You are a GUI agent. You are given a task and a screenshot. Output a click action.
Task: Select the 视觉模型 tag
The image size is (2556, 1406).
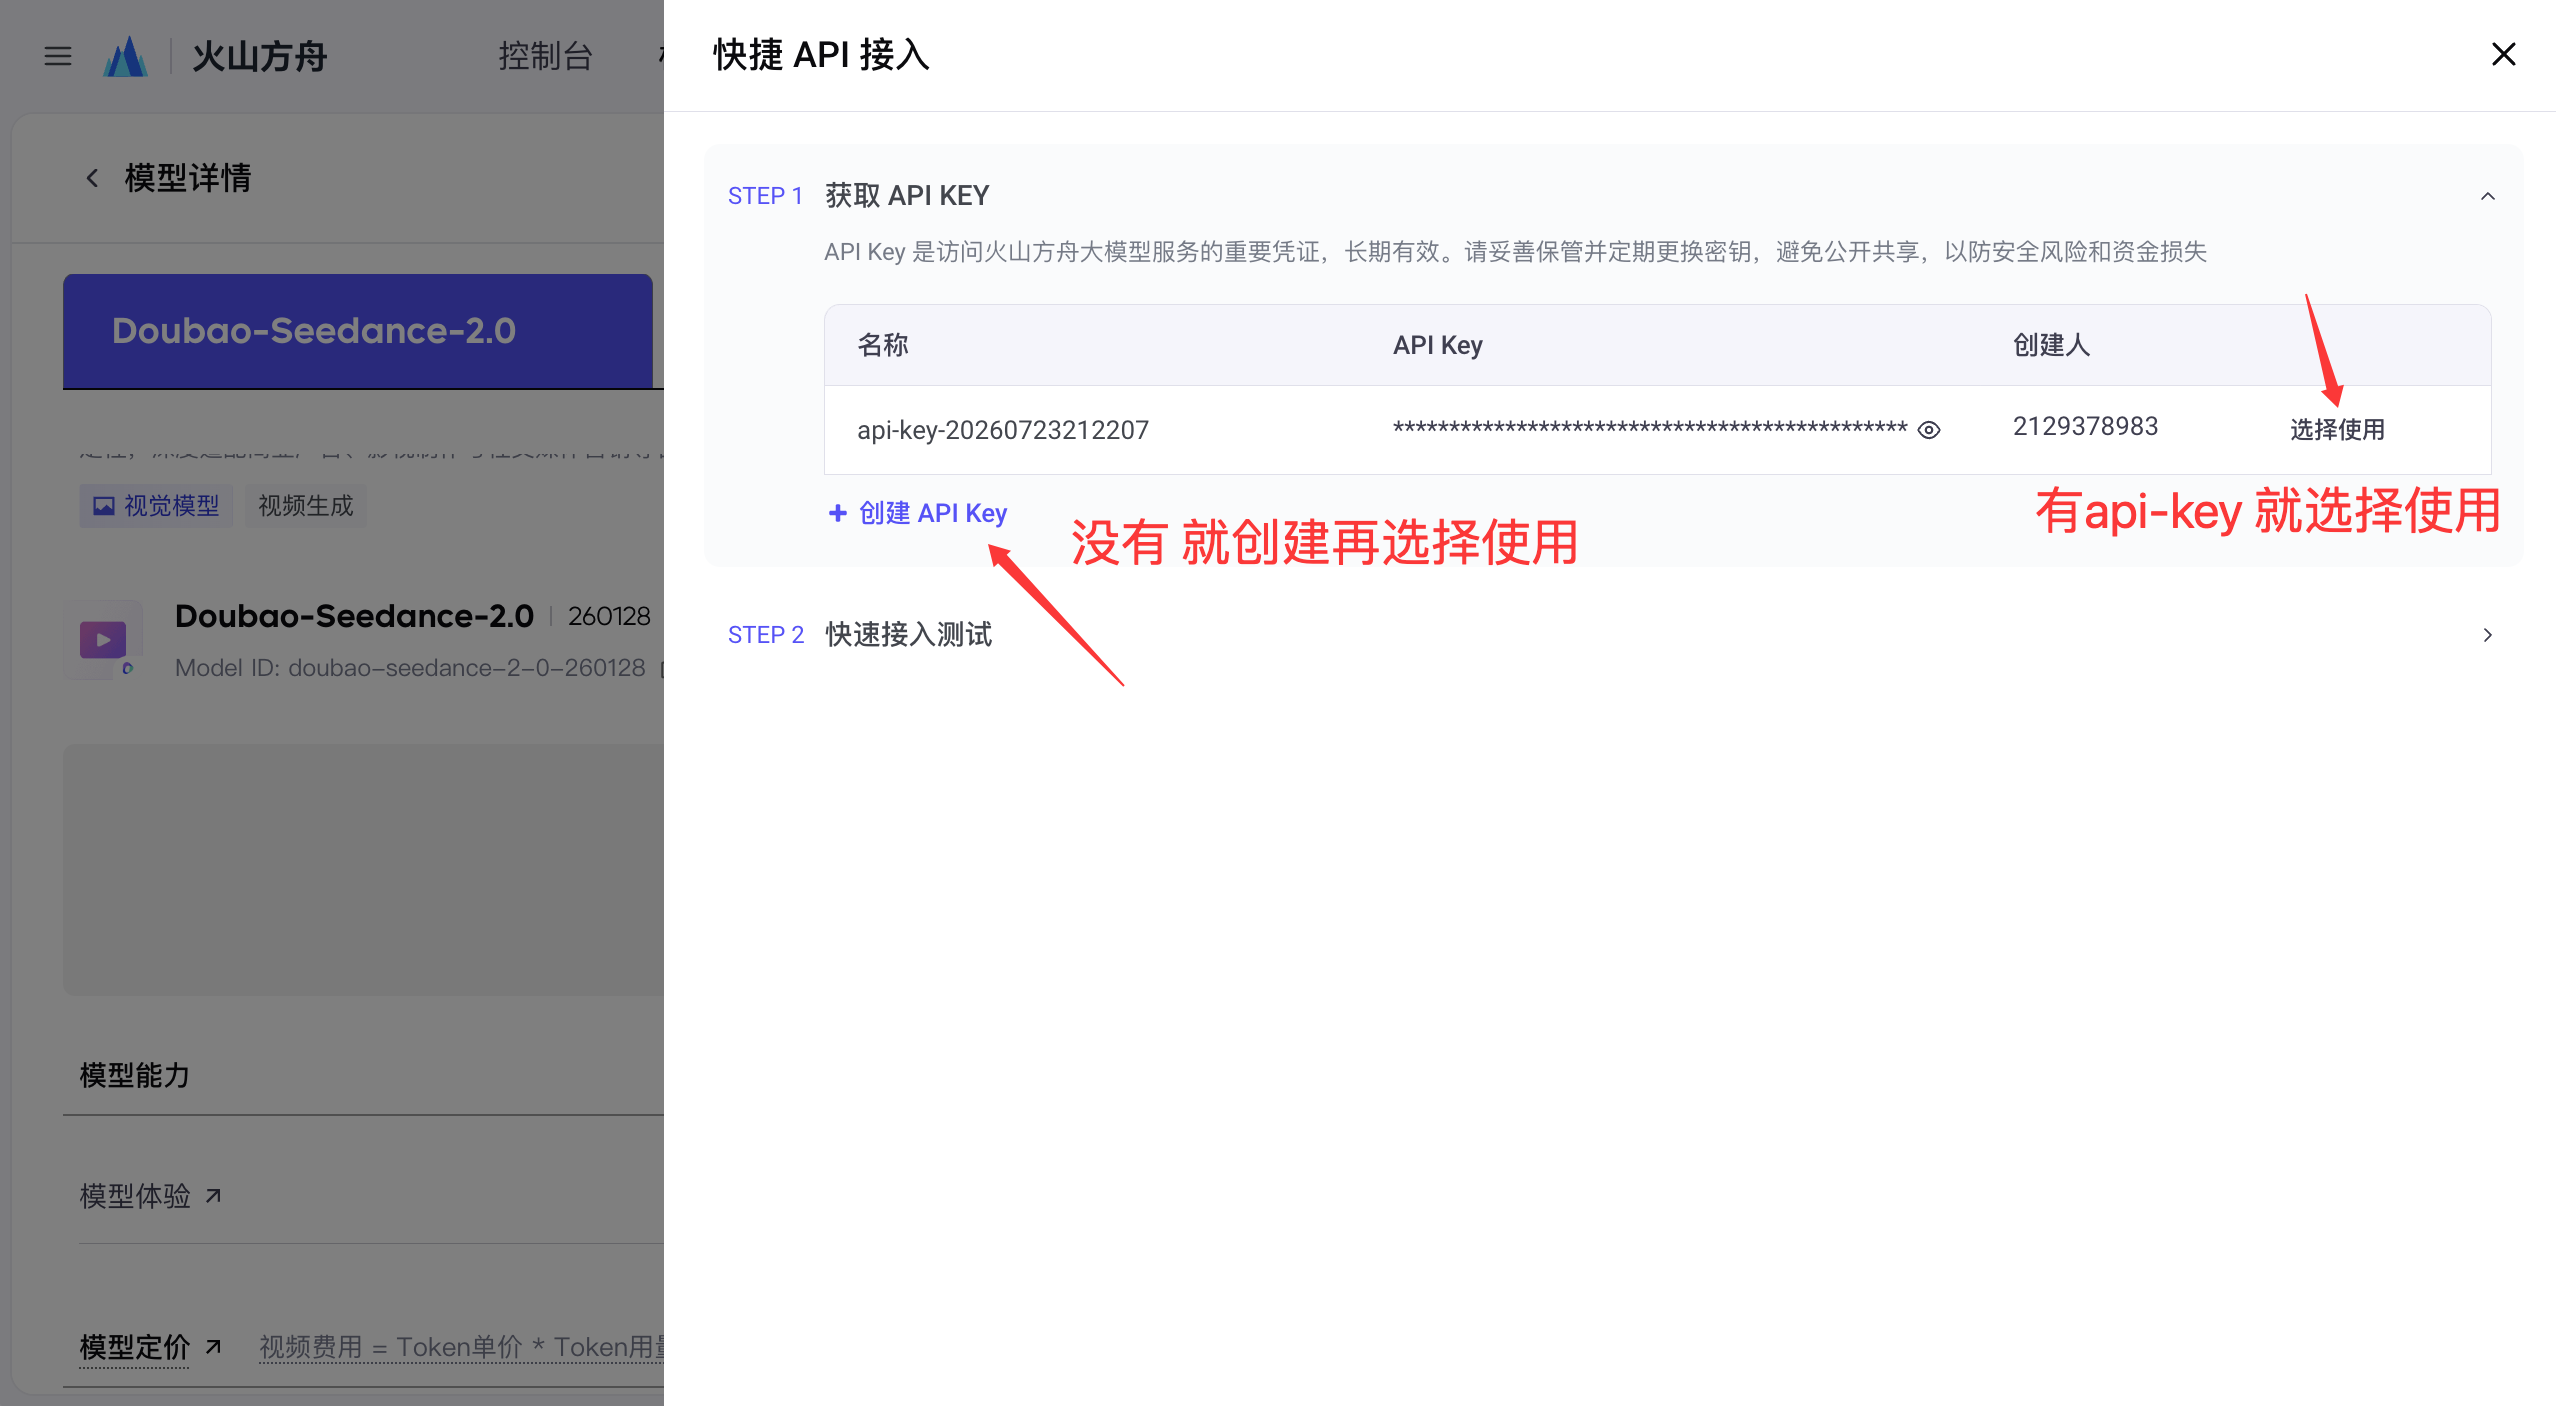click(x=156, y=506)
